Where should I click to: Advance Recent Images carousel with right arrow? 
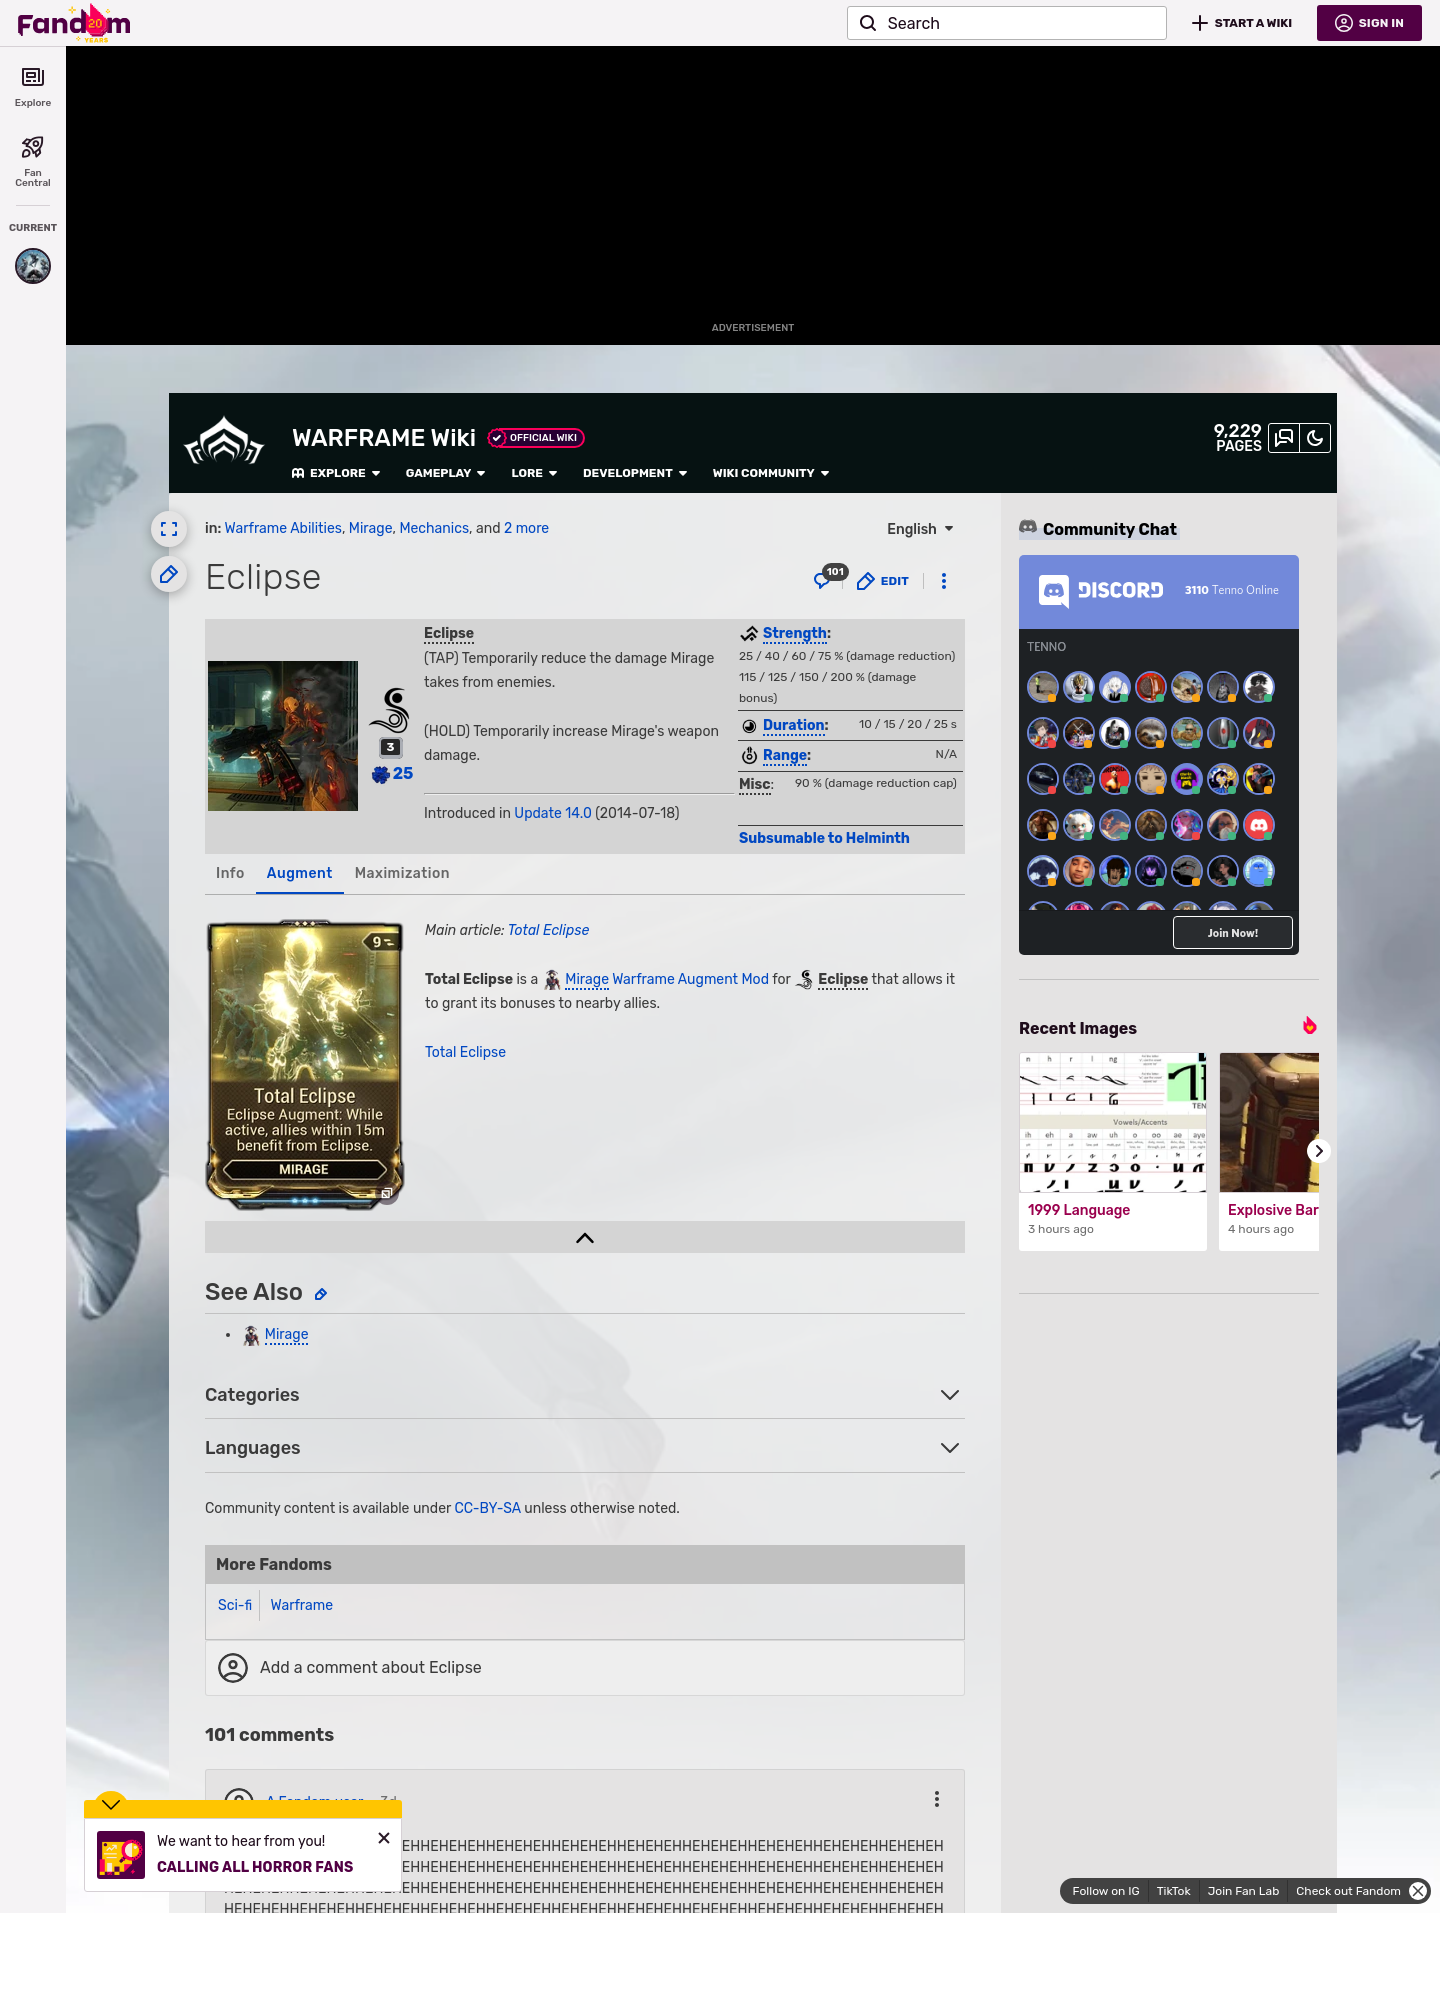1319,1151
